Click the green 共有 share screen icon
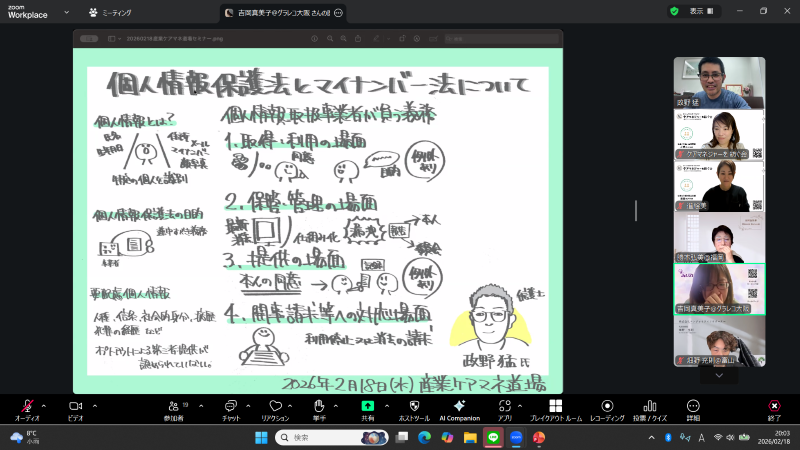 pyautogui.click(x=367, y=406)
